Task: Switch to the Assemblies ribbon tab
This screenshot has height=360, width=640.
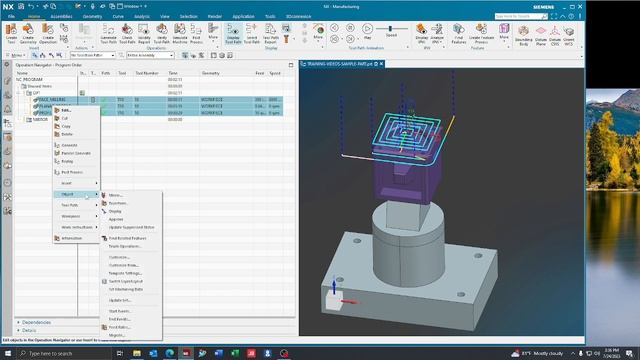Action: click(x=61, y=16)
